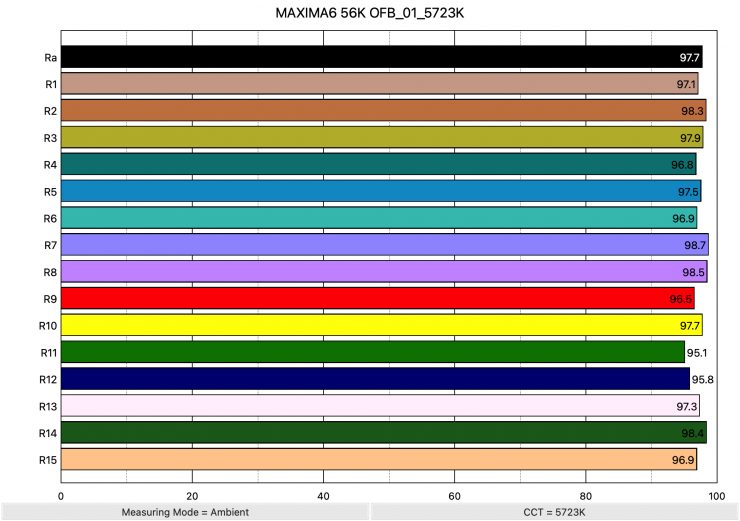Select the teal R4 bar
Viewport: 740px width, 521px height.
tap(377, 164)
